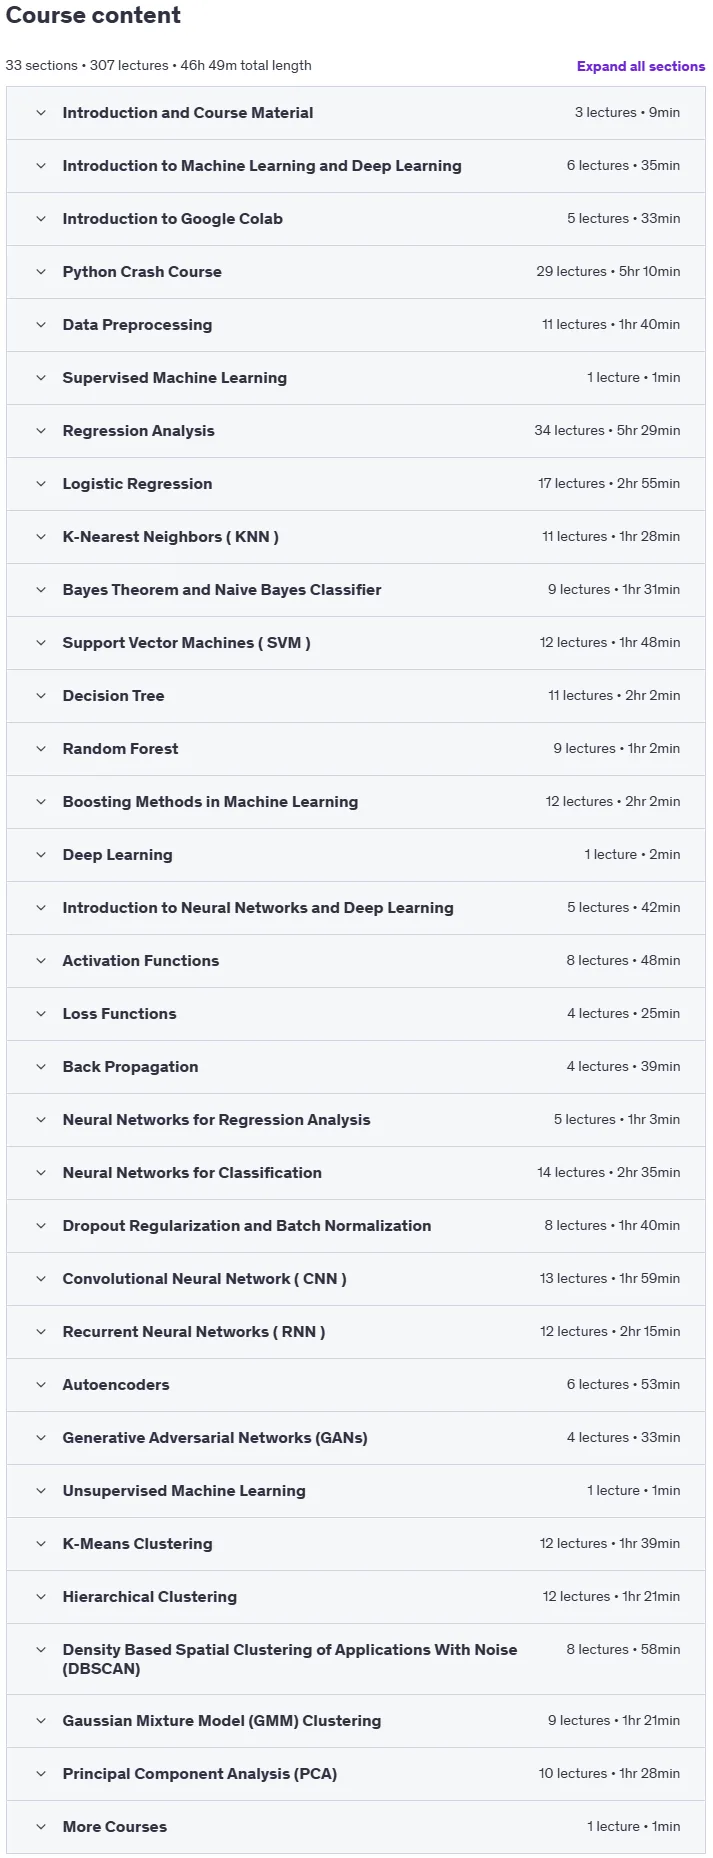713x1858 pixels.
Task: Open the Random Forest section
Action: pyautogui.click(x=356, y=749)
